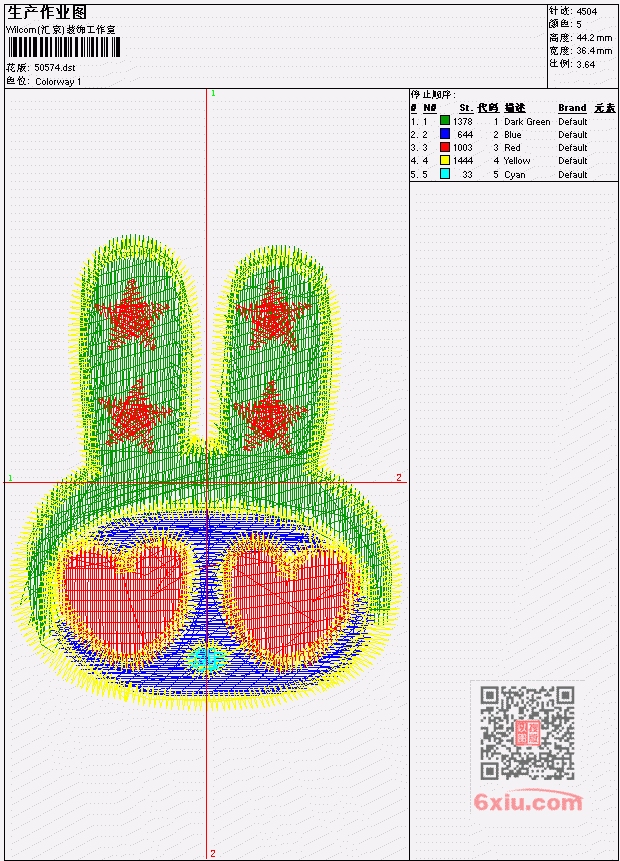The height and width of the screenshot is (861, 620).
Task: Click the cyan nose stitch on the design
Action: pos(206,658)
